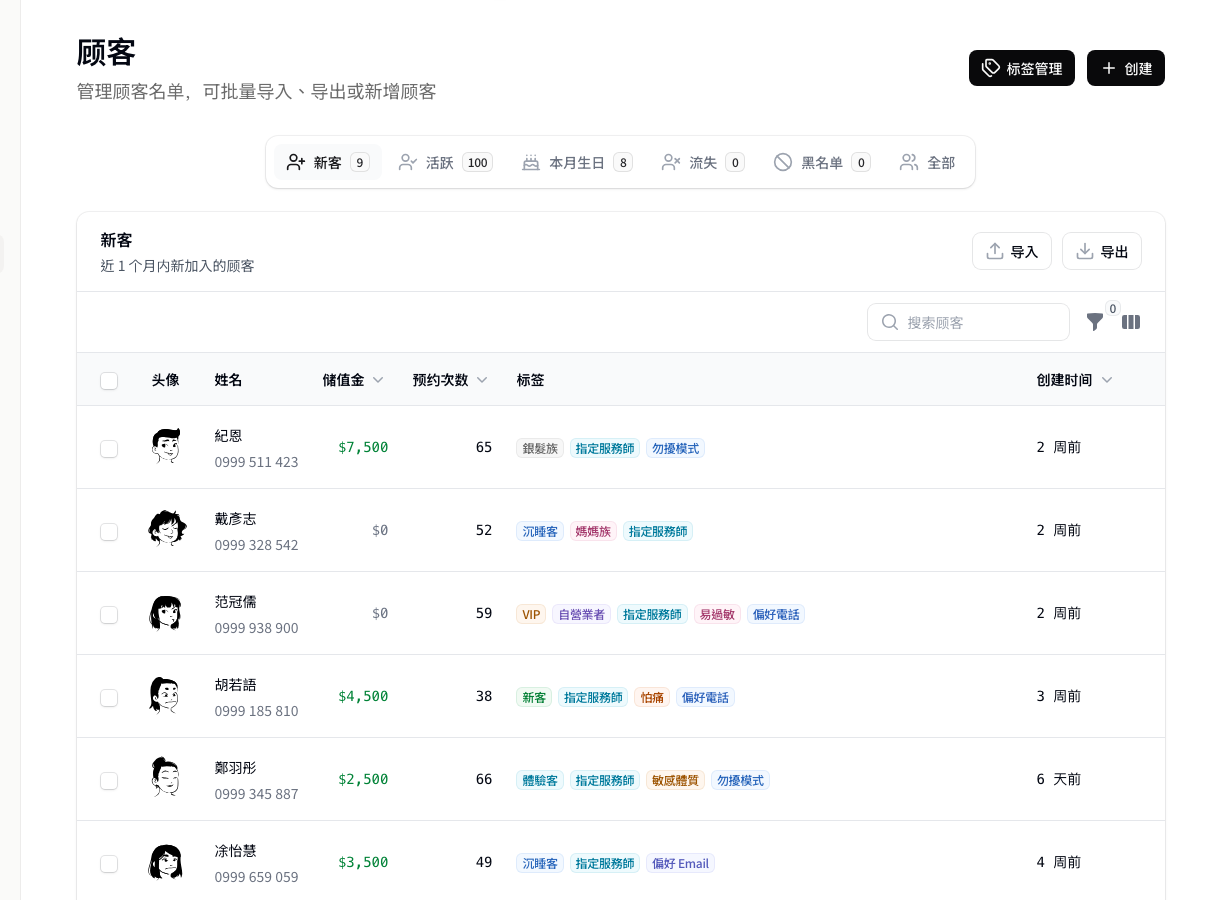Open the filter panel icon
Image resolution: width=1220 pixels, height=900 pixels.
click(x=1095, y=322)
